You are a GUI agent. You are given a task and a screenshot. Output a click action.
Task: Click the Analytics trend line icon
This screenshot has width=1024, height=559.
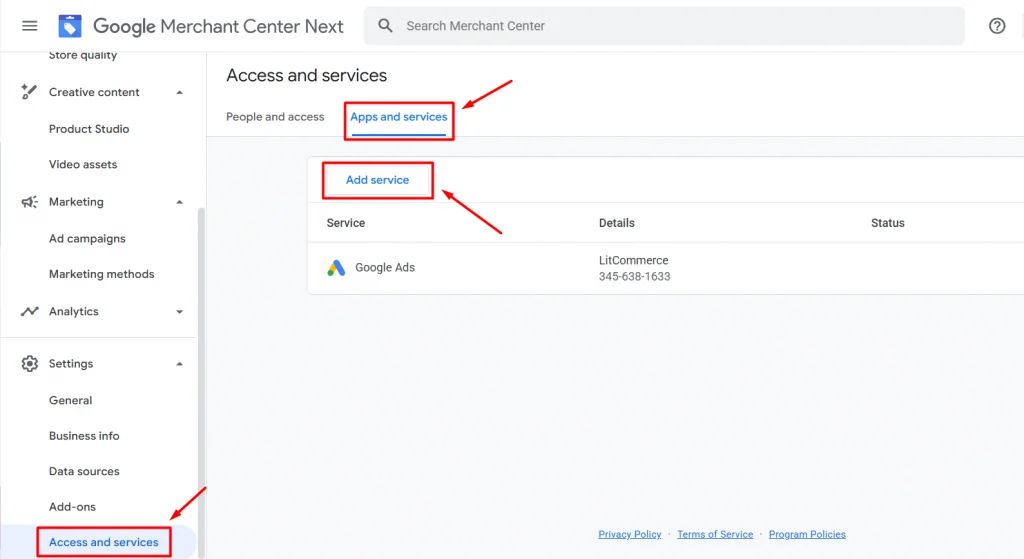pyautogui.click(x=29, y=311)
